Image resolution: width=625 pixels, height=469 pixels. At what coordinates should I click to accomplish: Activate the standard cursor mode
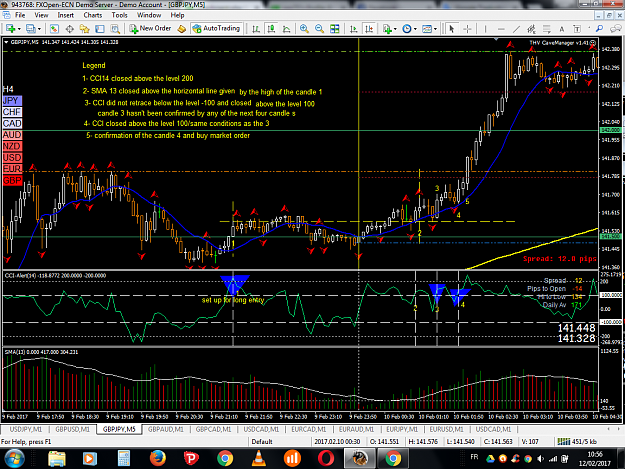pos(452,29)
